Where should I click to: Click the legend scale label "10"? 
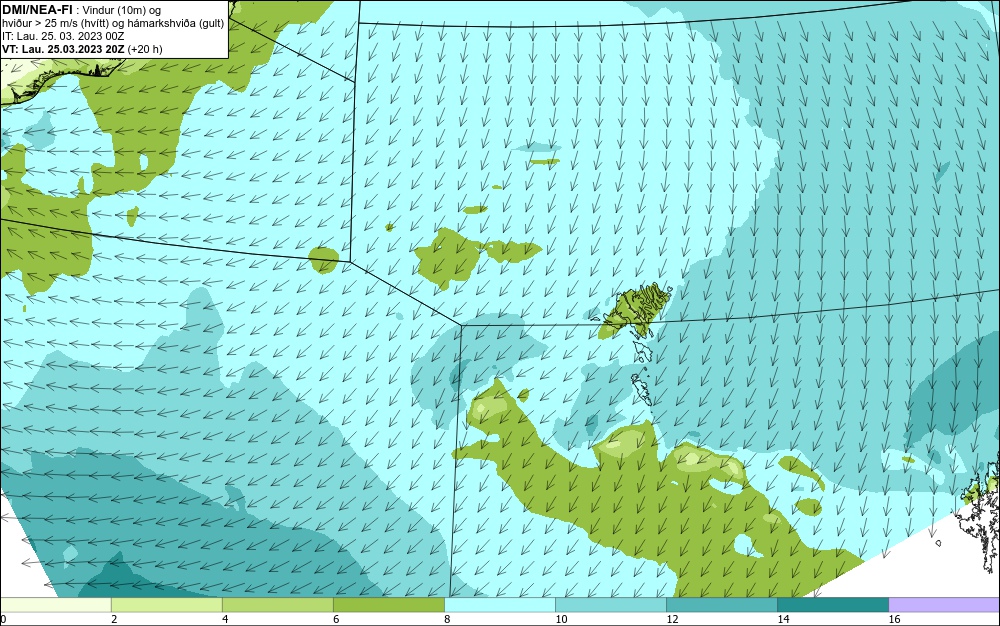pyautogui.click(x=561, y=619)
